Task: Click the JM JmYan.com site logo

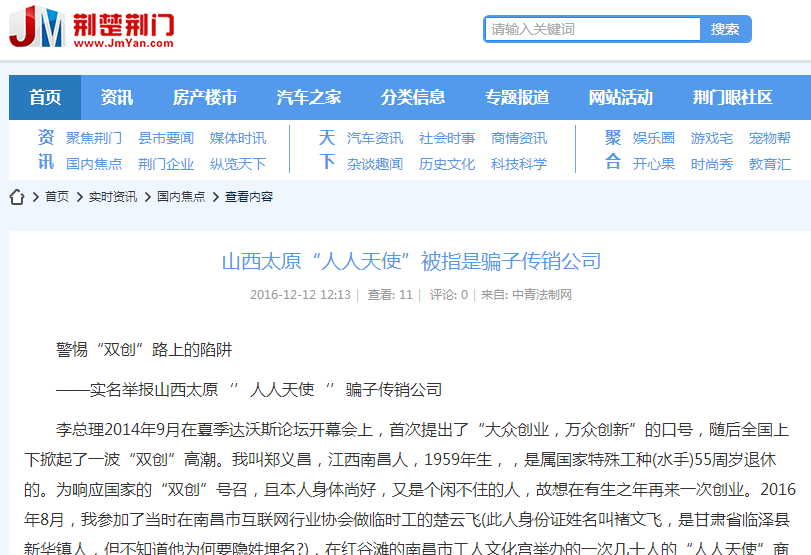Action: 92,27
